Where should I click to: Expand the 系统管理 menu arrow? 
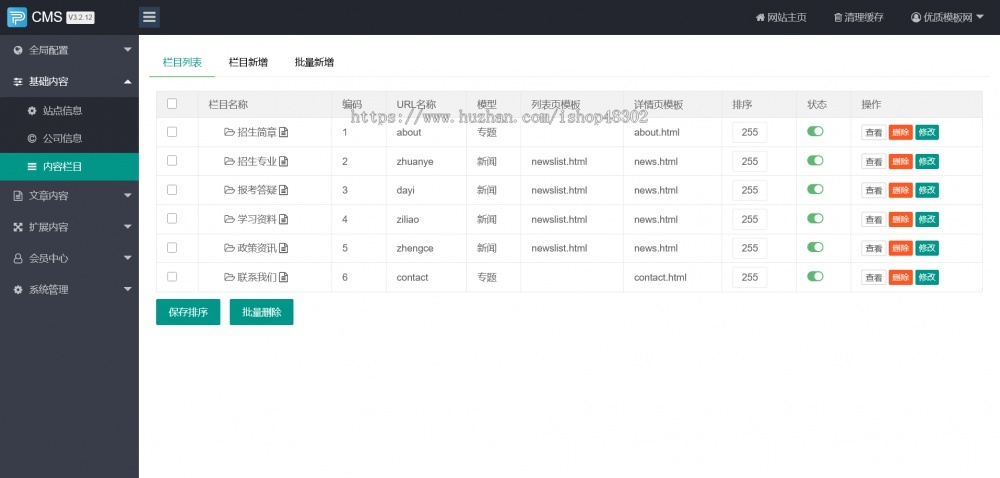[128, 289]
